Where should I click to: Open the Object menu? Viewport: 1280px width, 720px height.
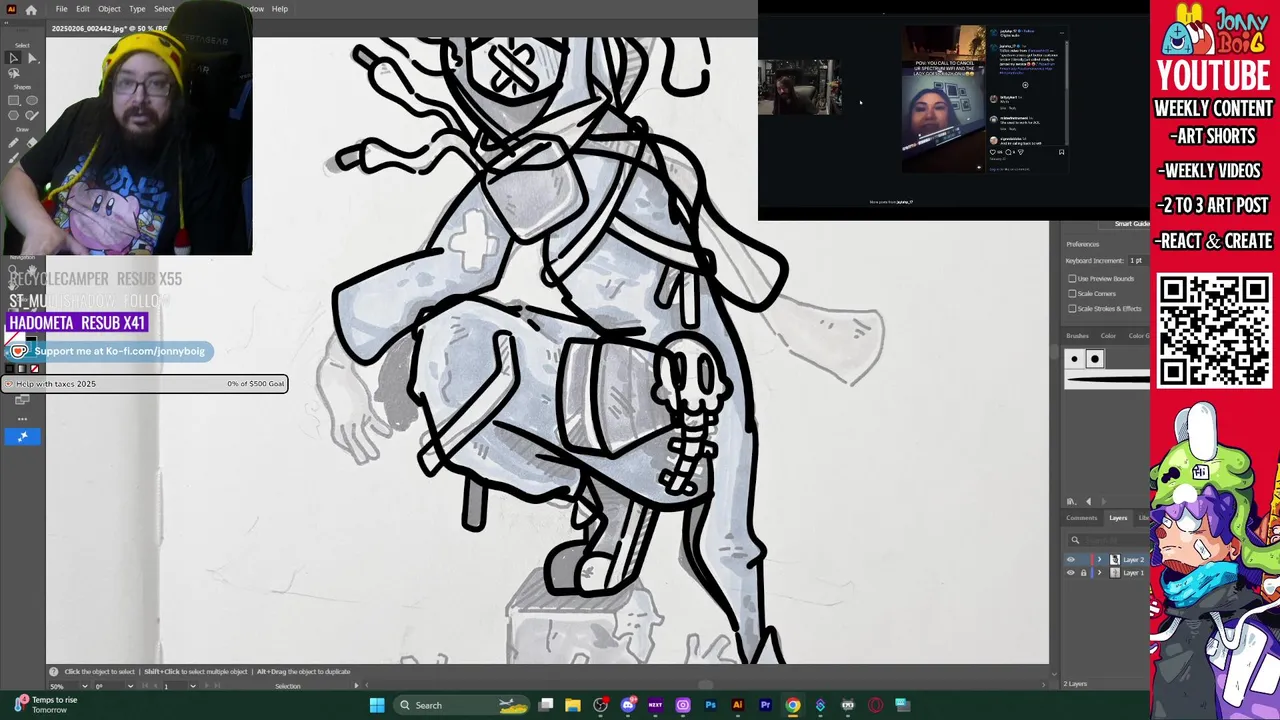click(x=109, y=9)
